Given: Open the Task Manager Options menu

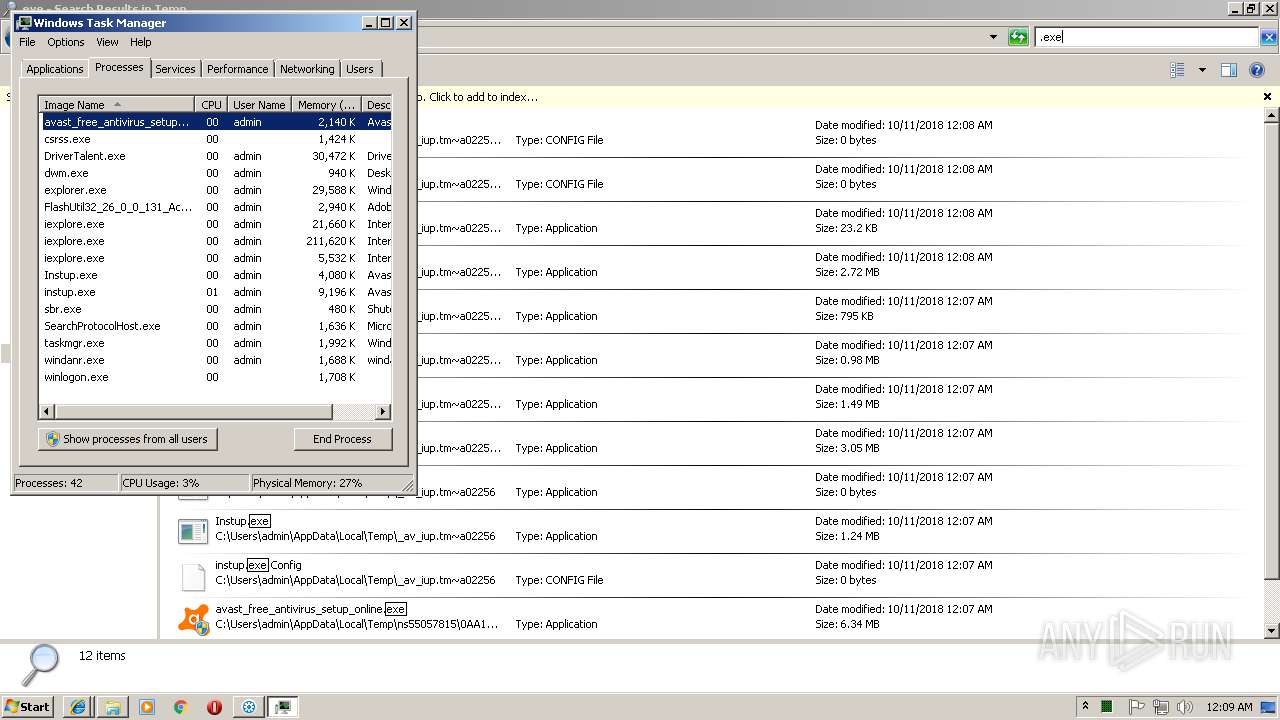Looking at the screenshot, I should pyautogui.click(x=66, y=42).
